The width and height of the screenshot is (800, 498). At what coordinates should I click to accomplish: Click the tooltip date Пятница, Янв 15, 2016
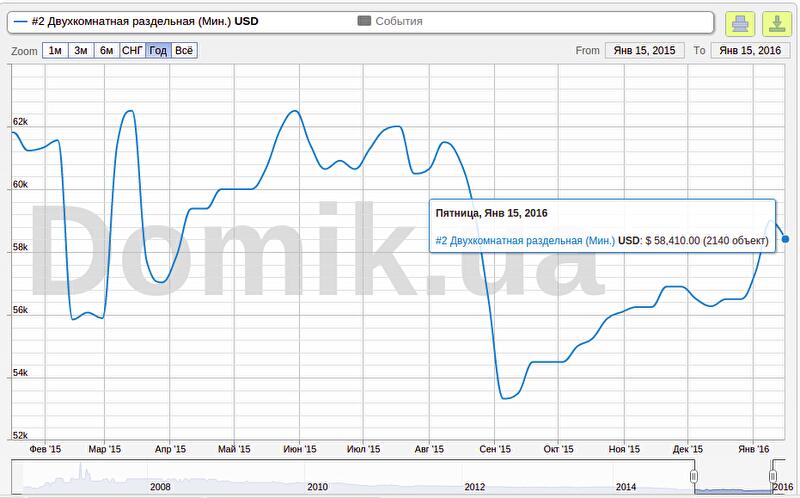(491, 213)
